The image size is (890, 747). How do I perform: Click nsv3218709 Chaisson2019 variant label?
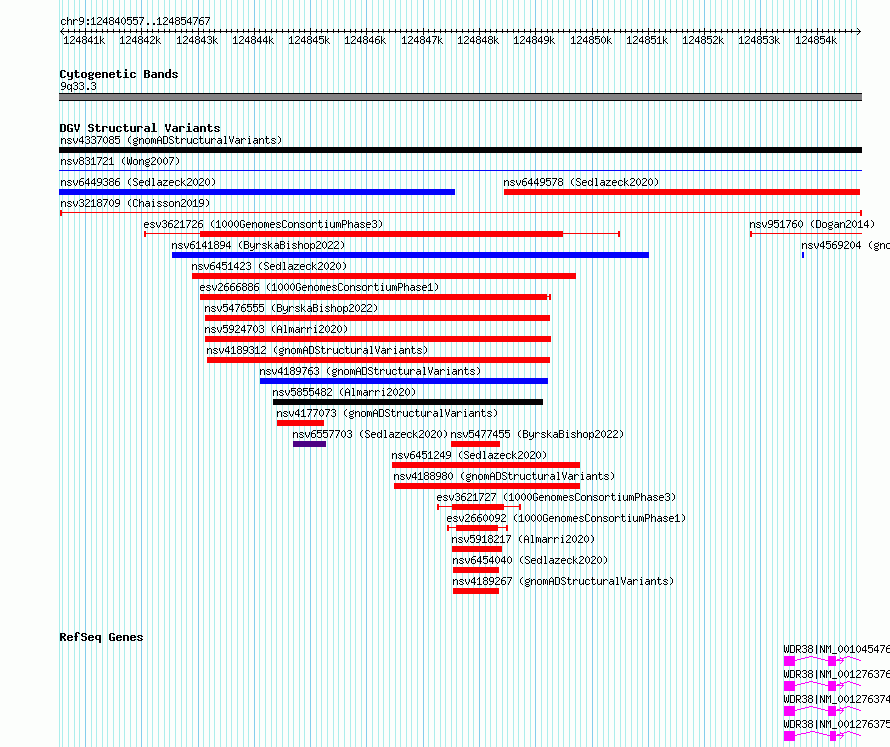tap(135, 203)
